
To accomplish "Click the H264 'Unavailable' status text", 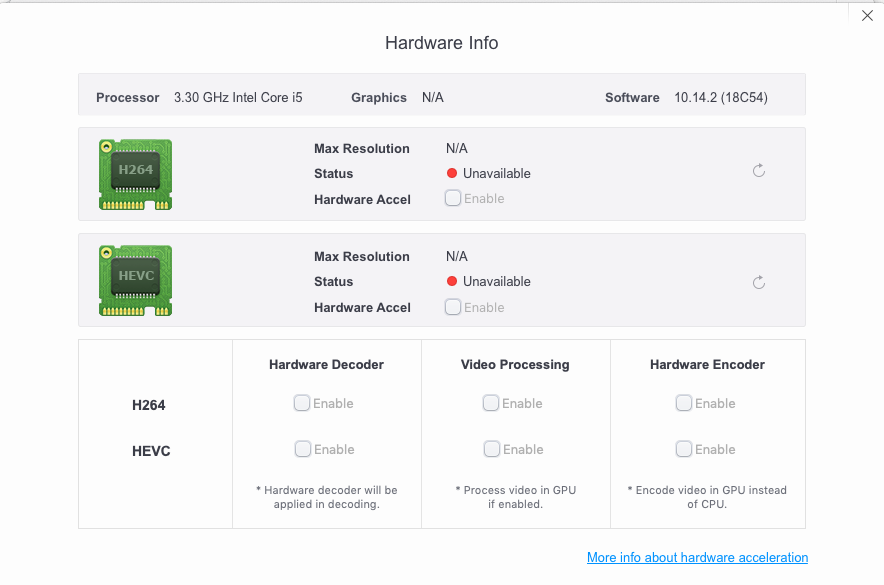I will click(x=497, y=174).
